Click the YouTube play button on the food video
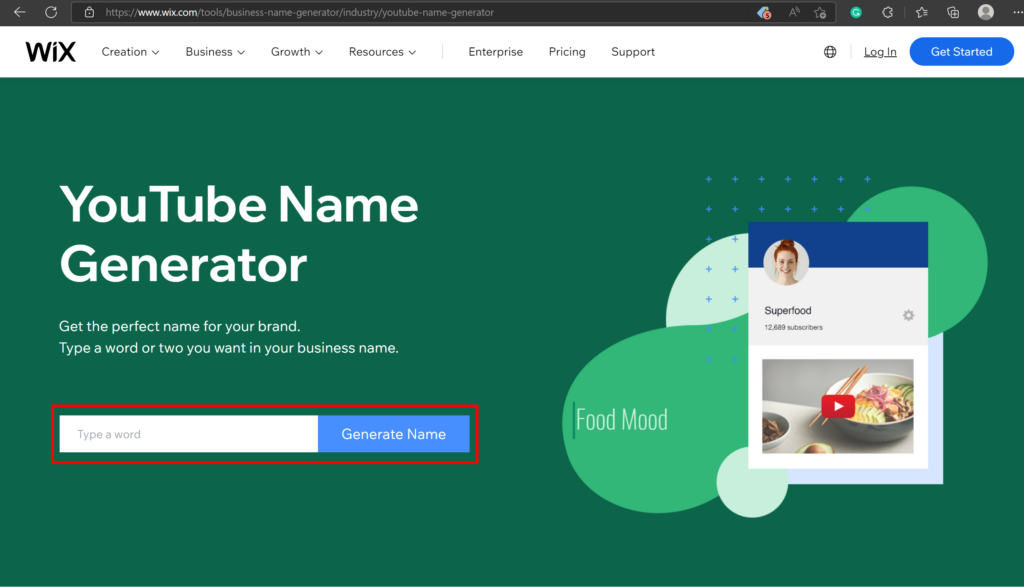The image size is (1024, 587). [838, 406]
